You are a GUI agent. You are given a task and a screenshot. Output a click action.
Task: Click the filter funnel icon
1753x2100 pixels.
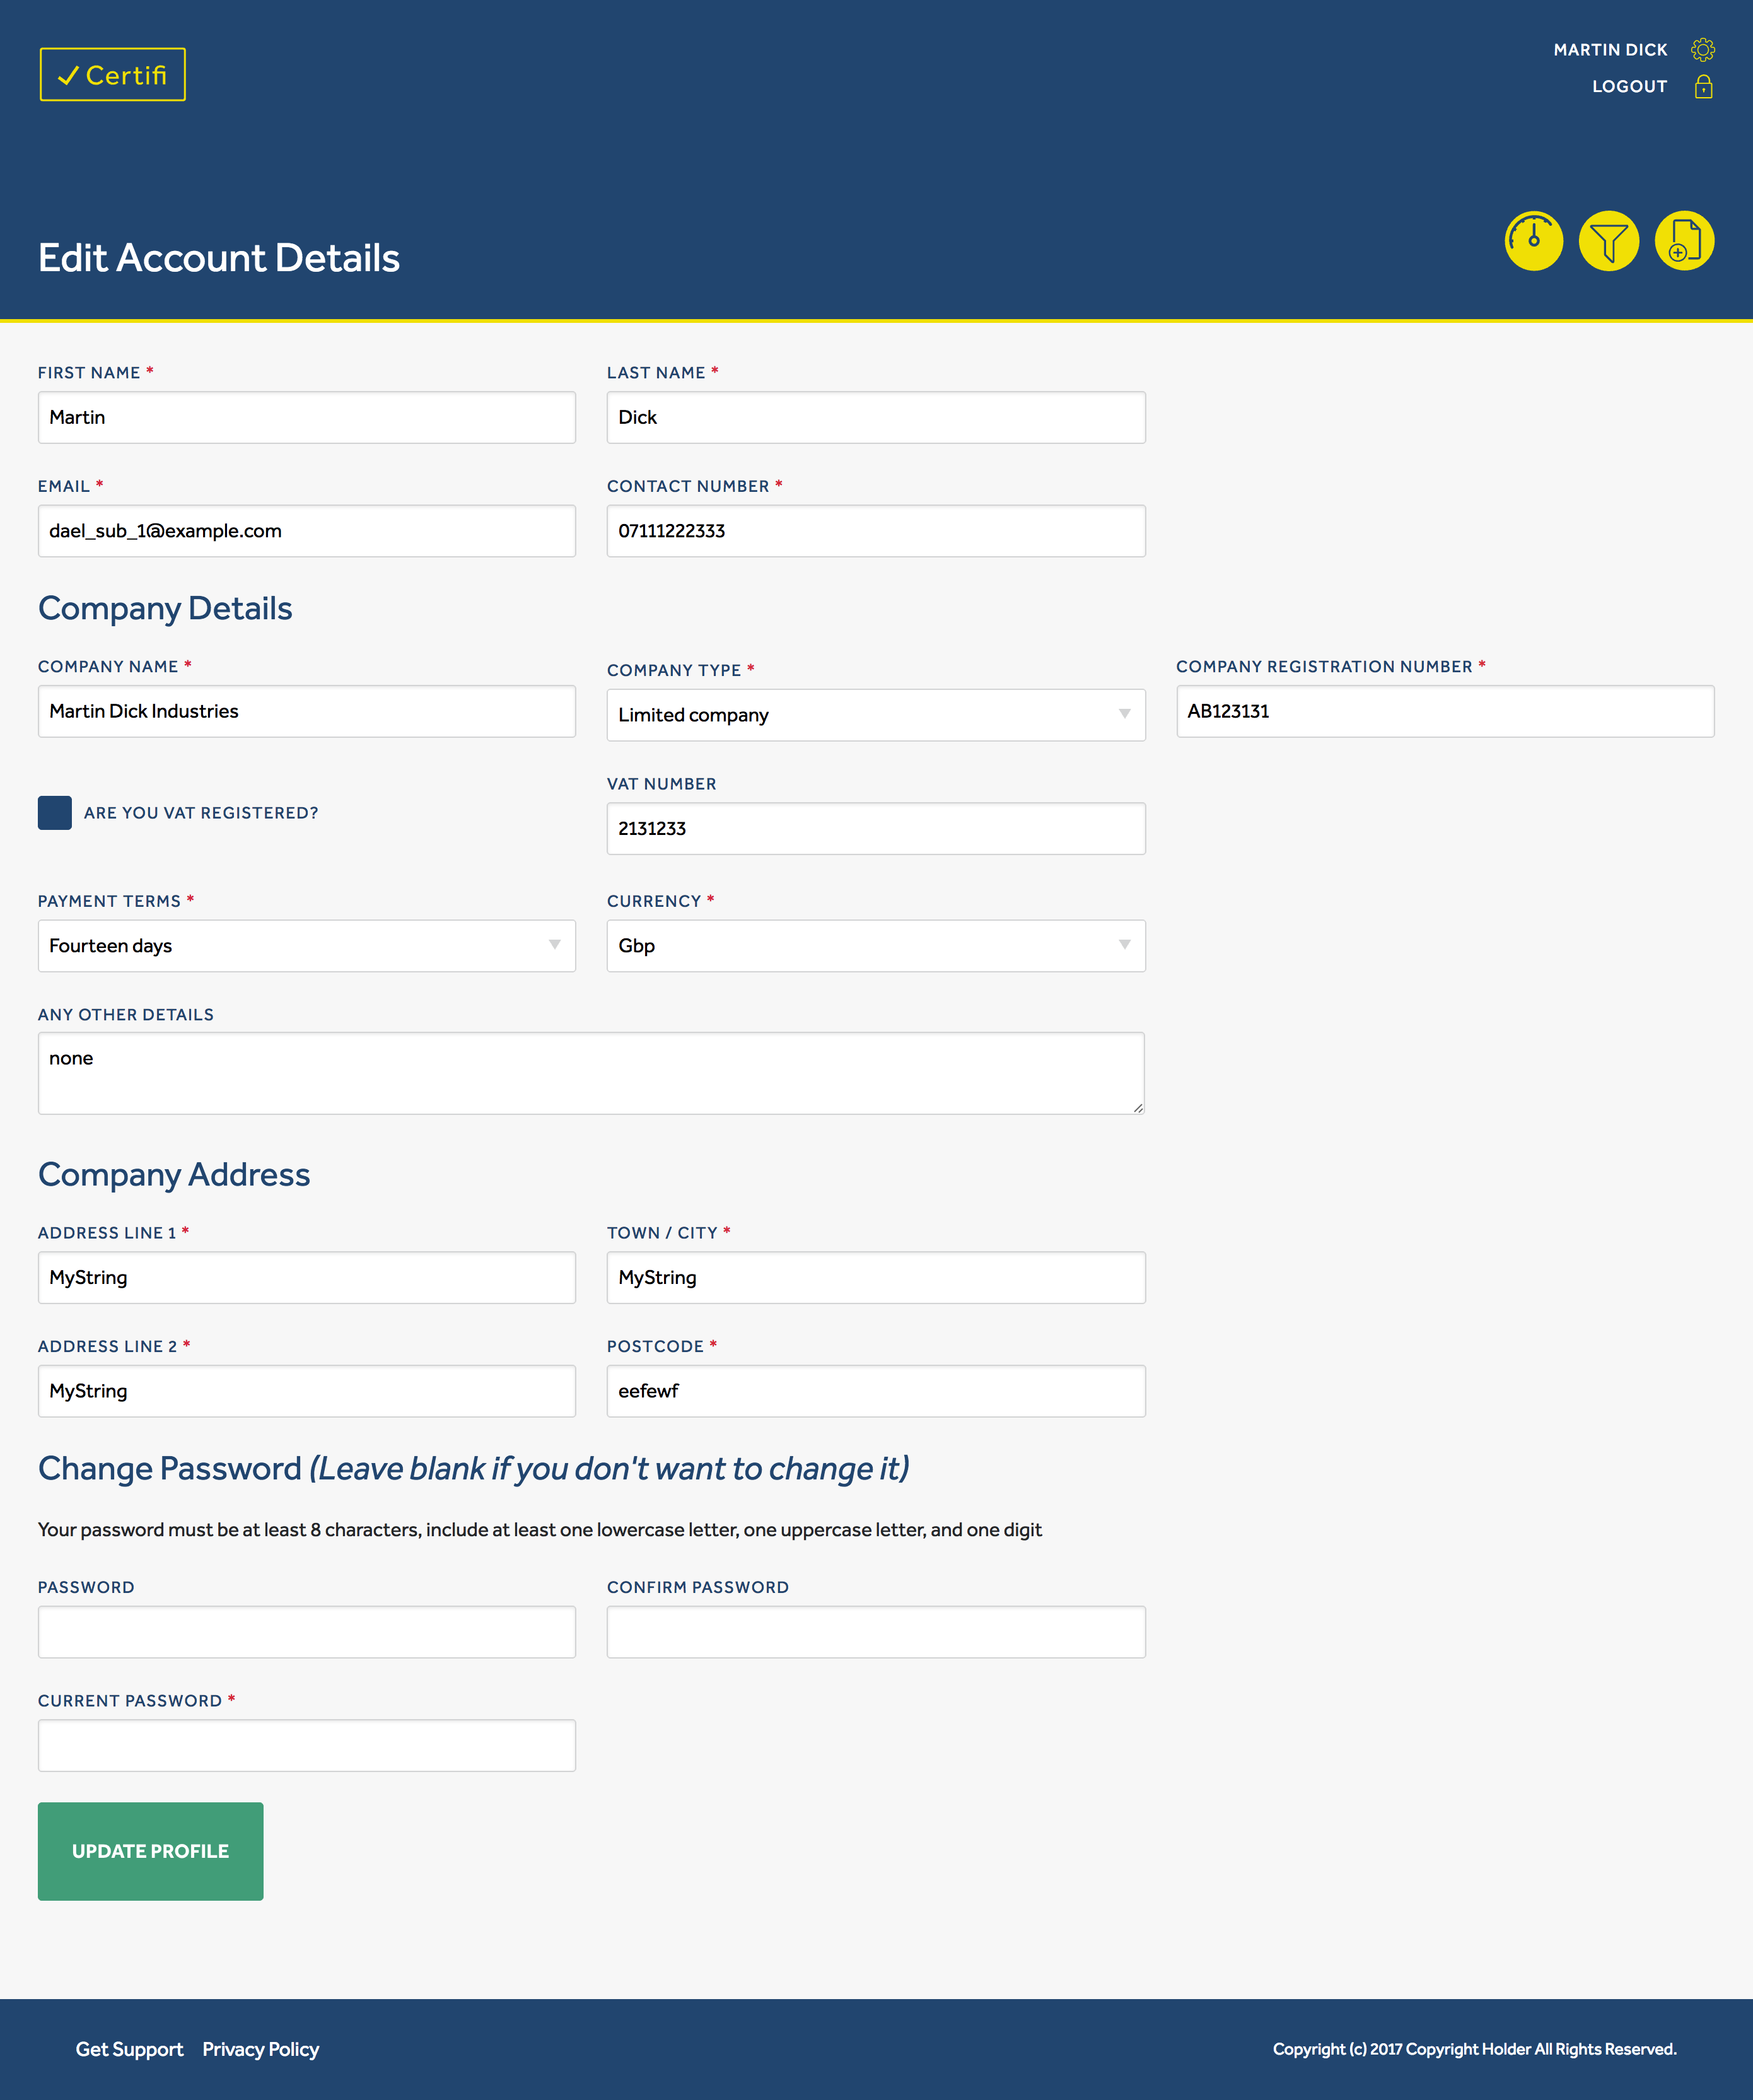[x=1609, y=241]
